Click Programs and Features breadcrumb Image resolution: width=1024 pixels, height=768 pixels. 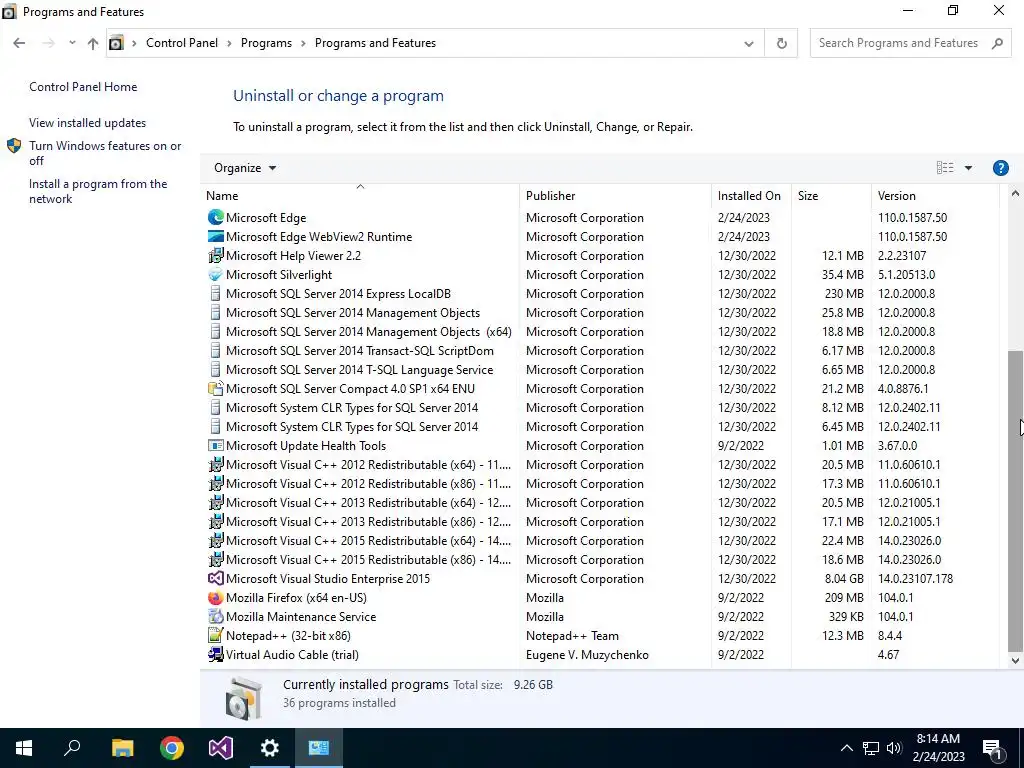click(375, 43)
